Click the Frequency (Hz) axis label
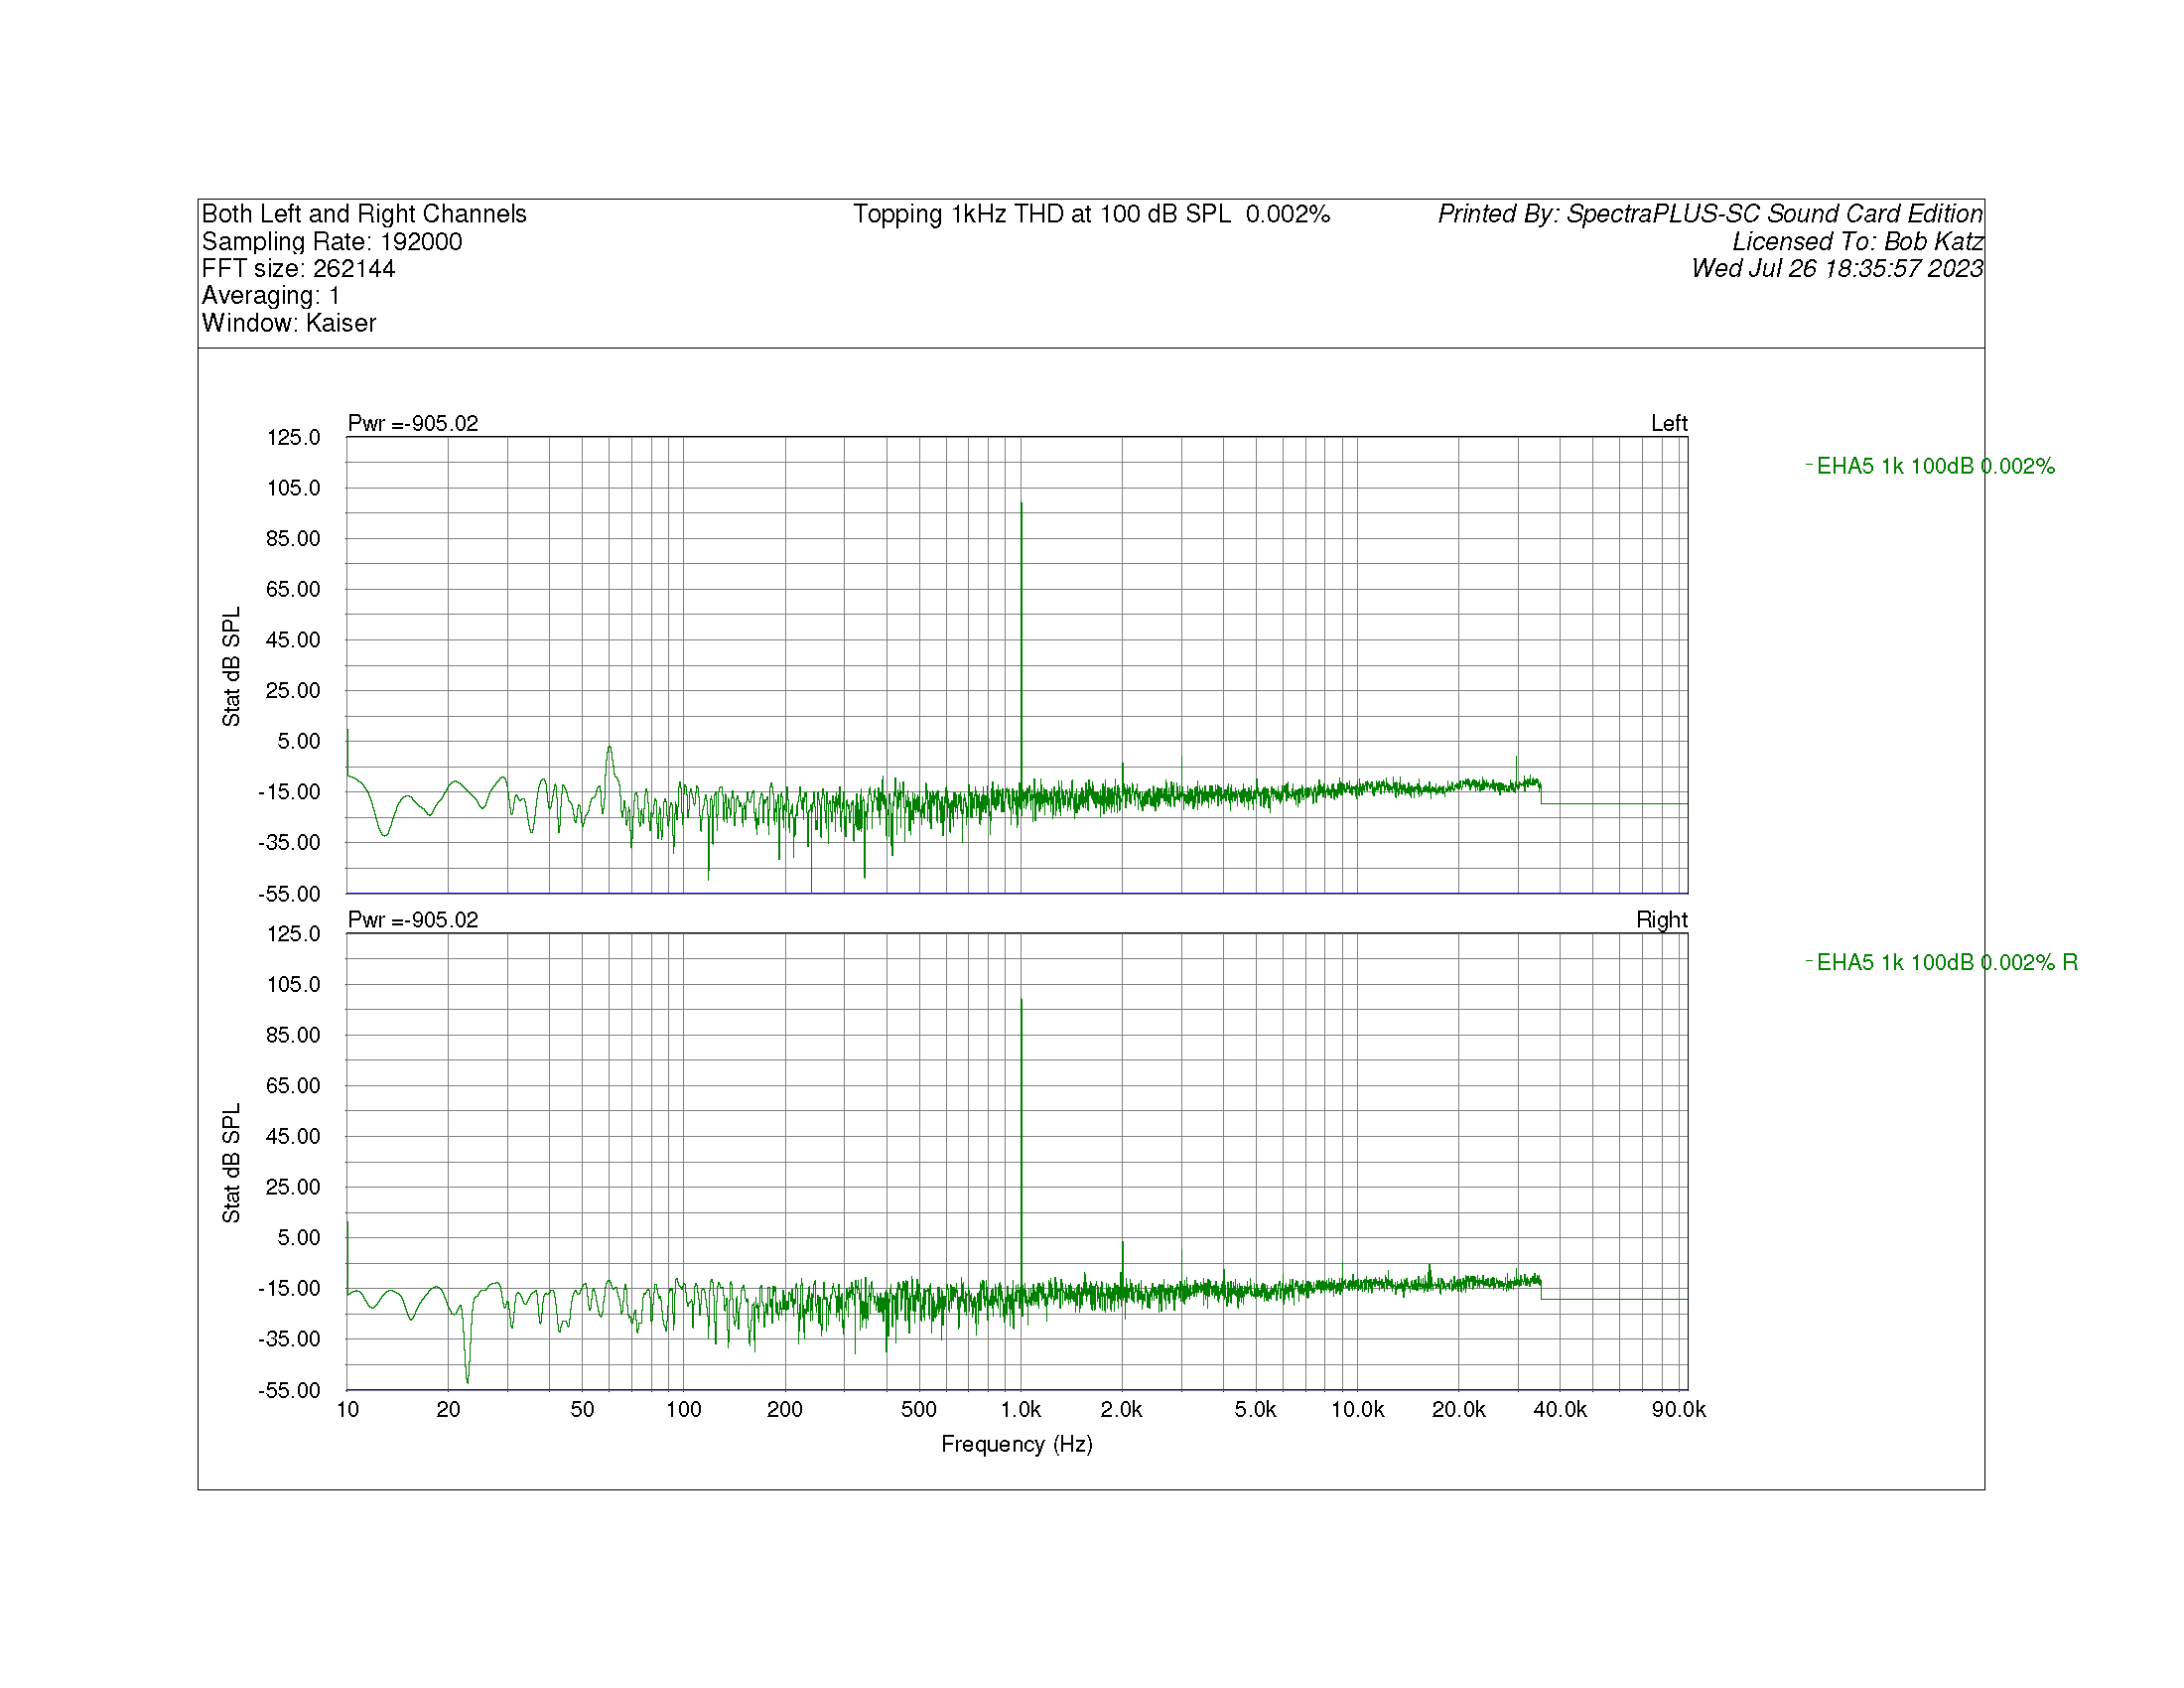Image resolution: width=2184 pixels, height=1688 pixels. (1016, 1444)
